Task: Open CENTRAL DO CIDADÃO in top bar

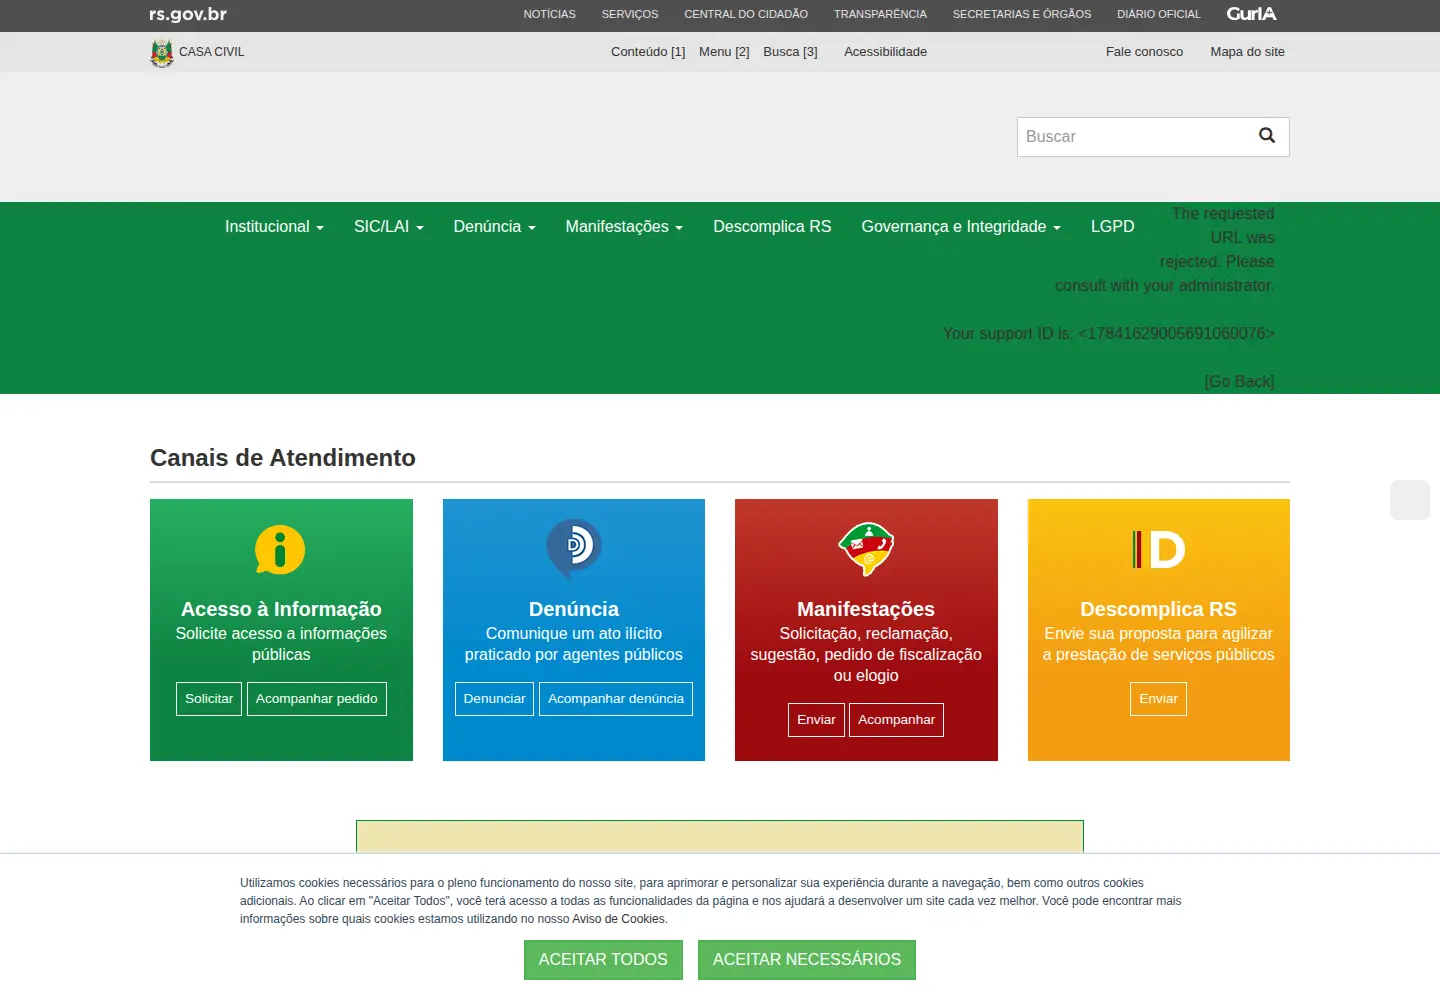Action: pos(746,14)
